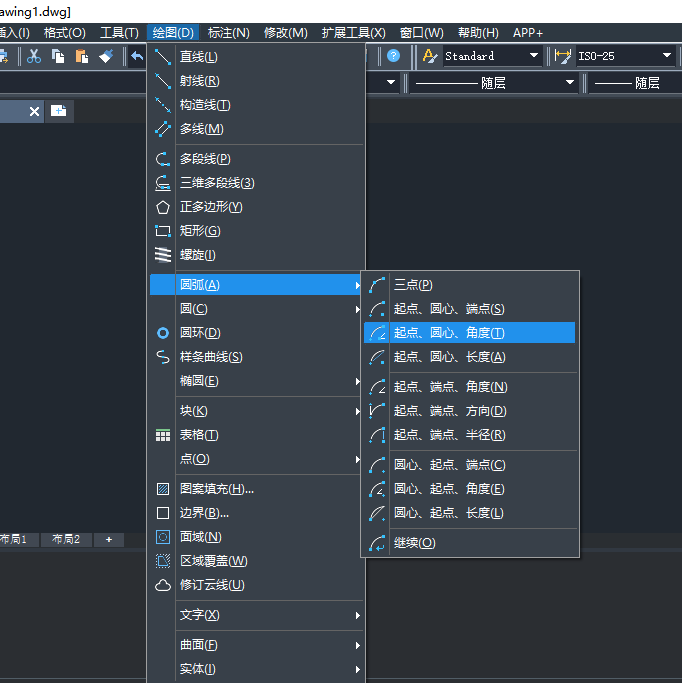Viewport: 683px width, 683px height.
Task: Click the 修订云线(U) revision cloud icon
Action: (163, 585)
